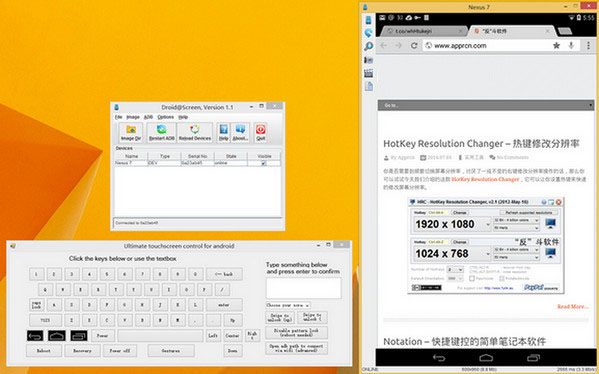
Task: Click 'Disable pattern lock' button
Action: tap(296, 332)
